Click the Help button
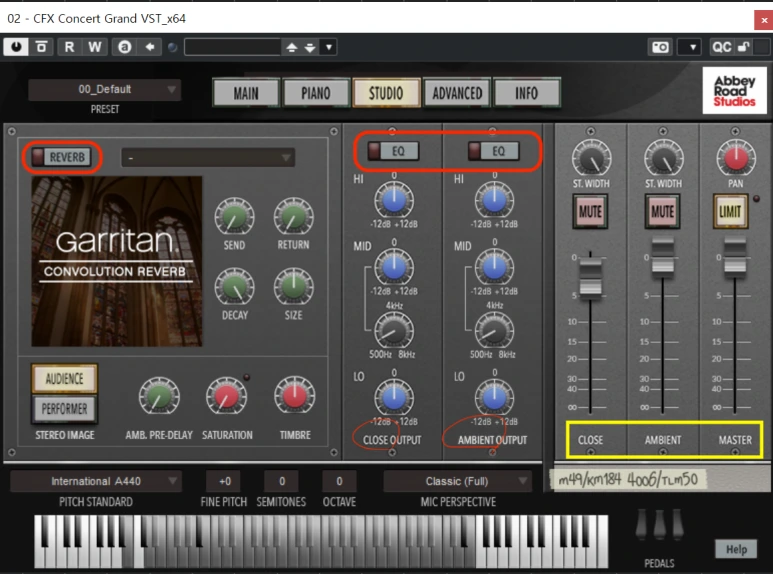This screenshot has width=773, height=574. [736, 549]
